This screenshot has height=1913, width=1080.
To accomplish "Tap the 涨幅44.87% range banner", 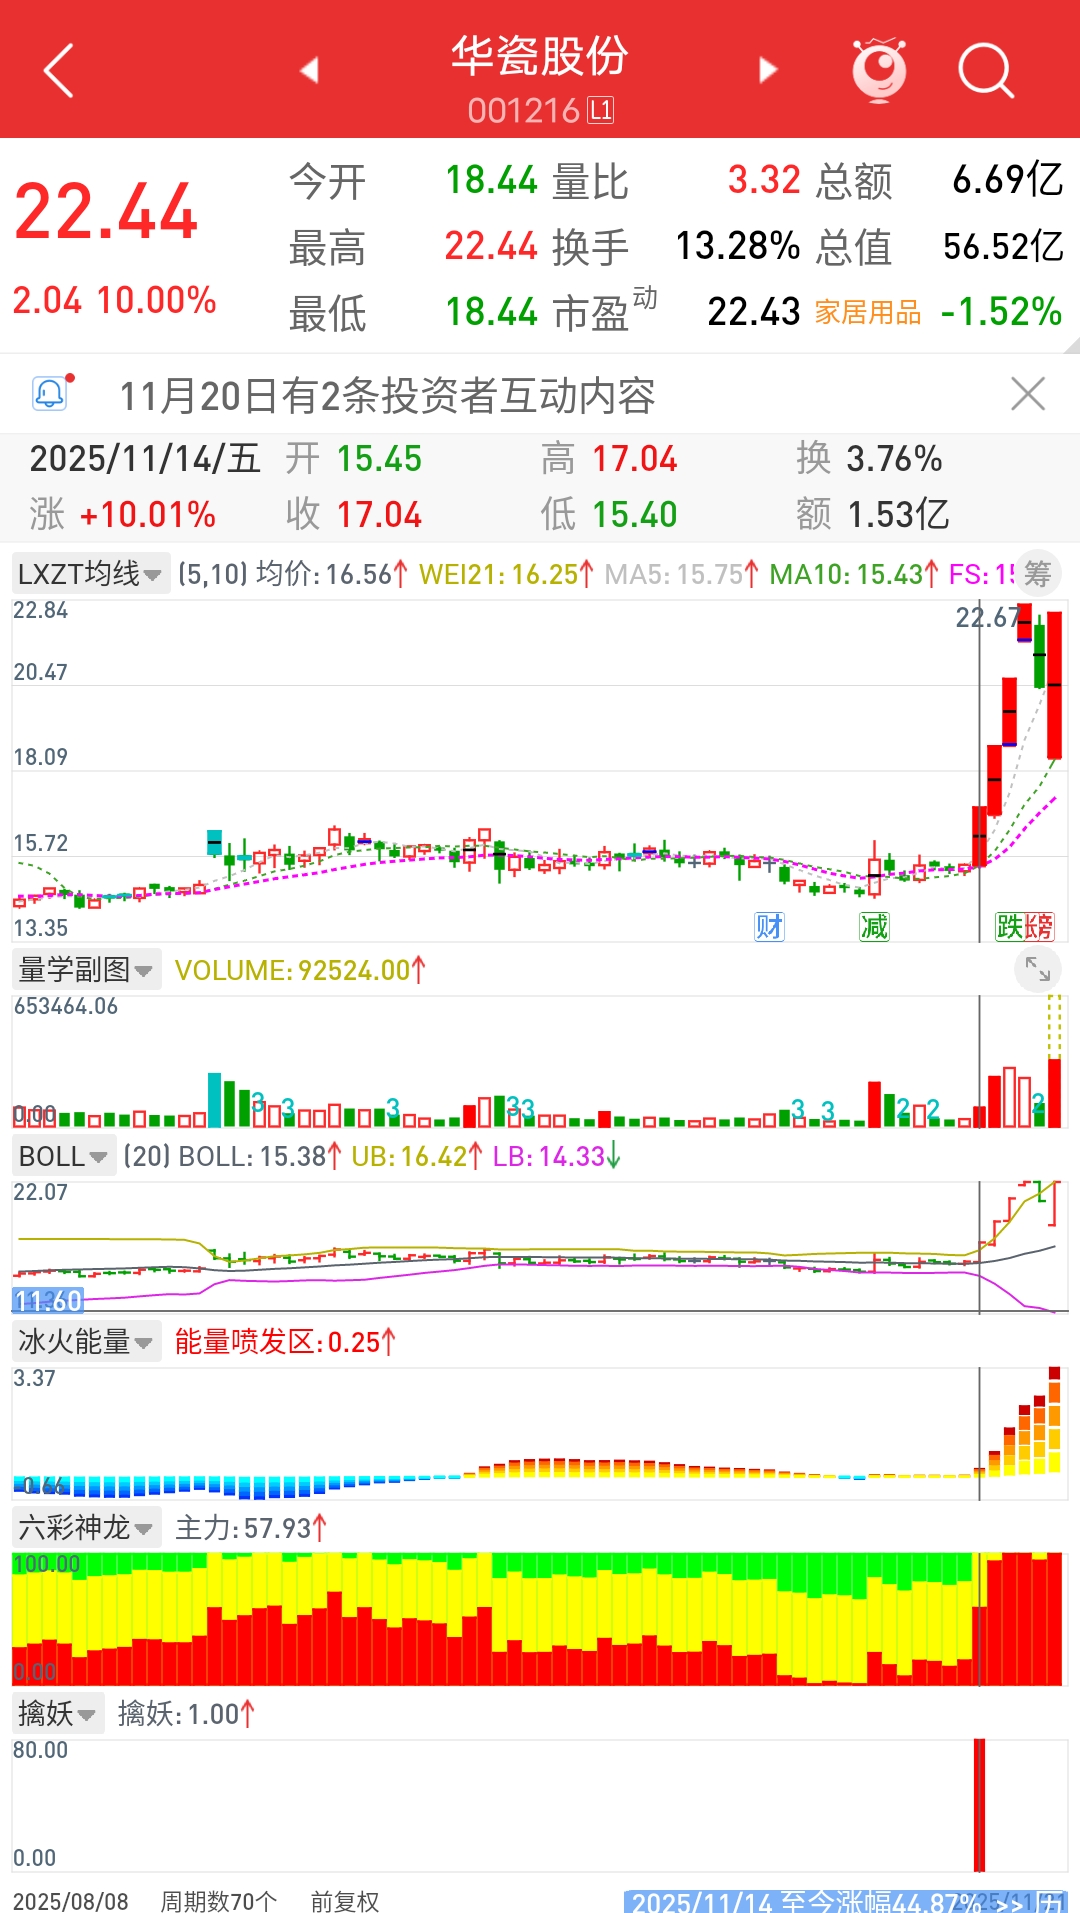I will click(845, 1901).
